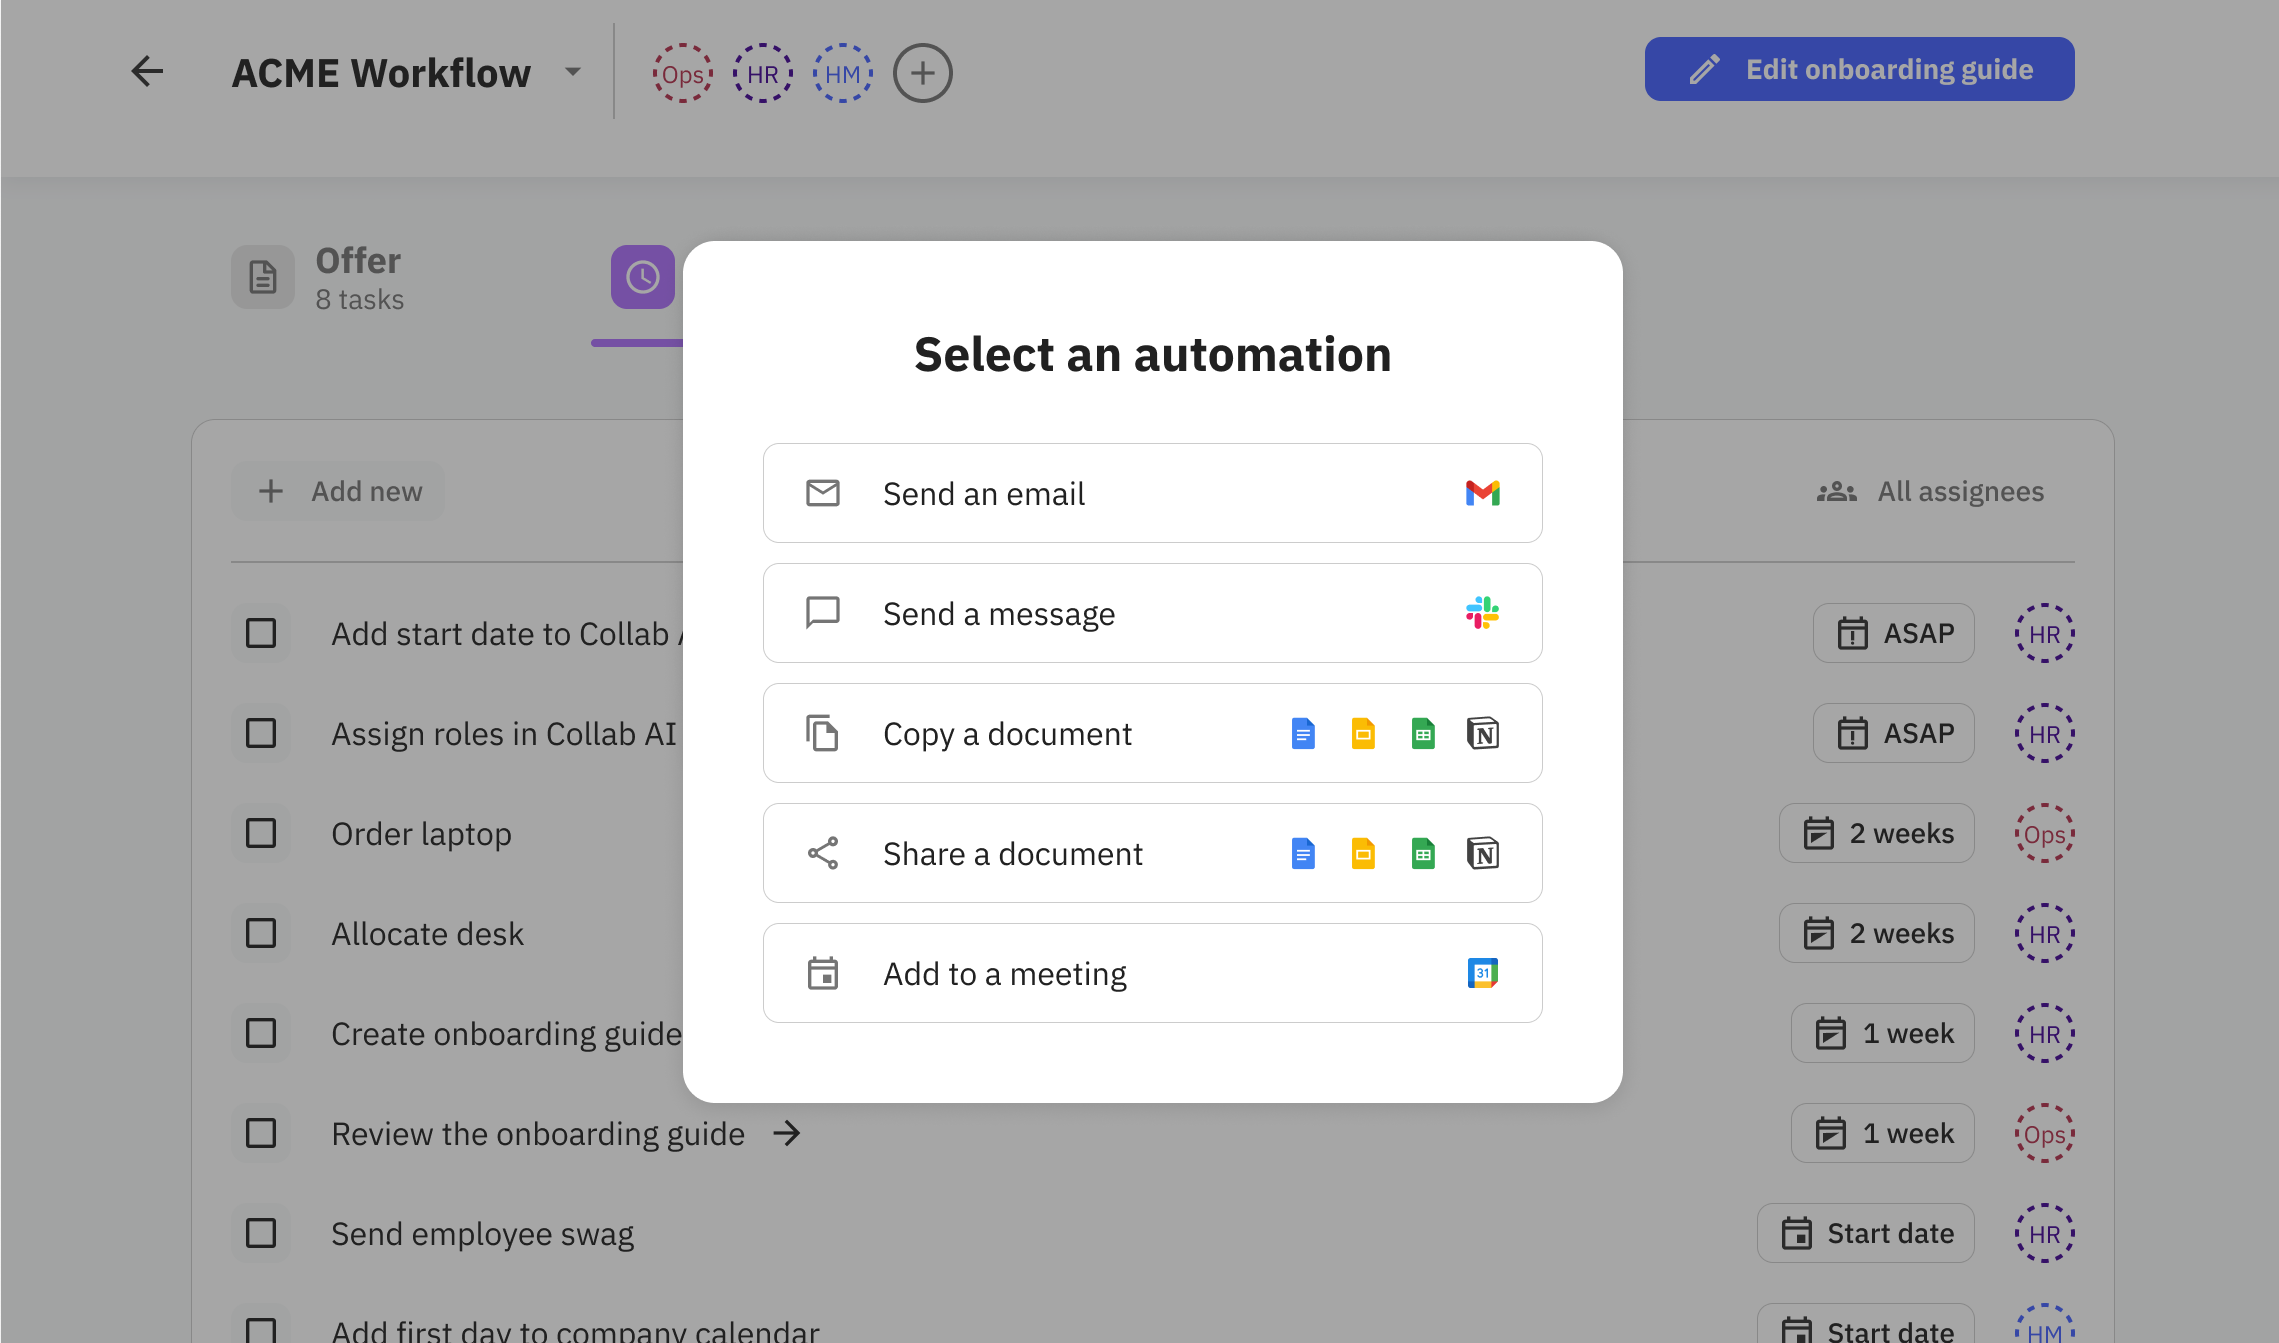Image resolution: width=2279 pixels, height=1343 pixels.
Task: Click Google Sheets icon in Share a document row
Action: (1422, 853)
